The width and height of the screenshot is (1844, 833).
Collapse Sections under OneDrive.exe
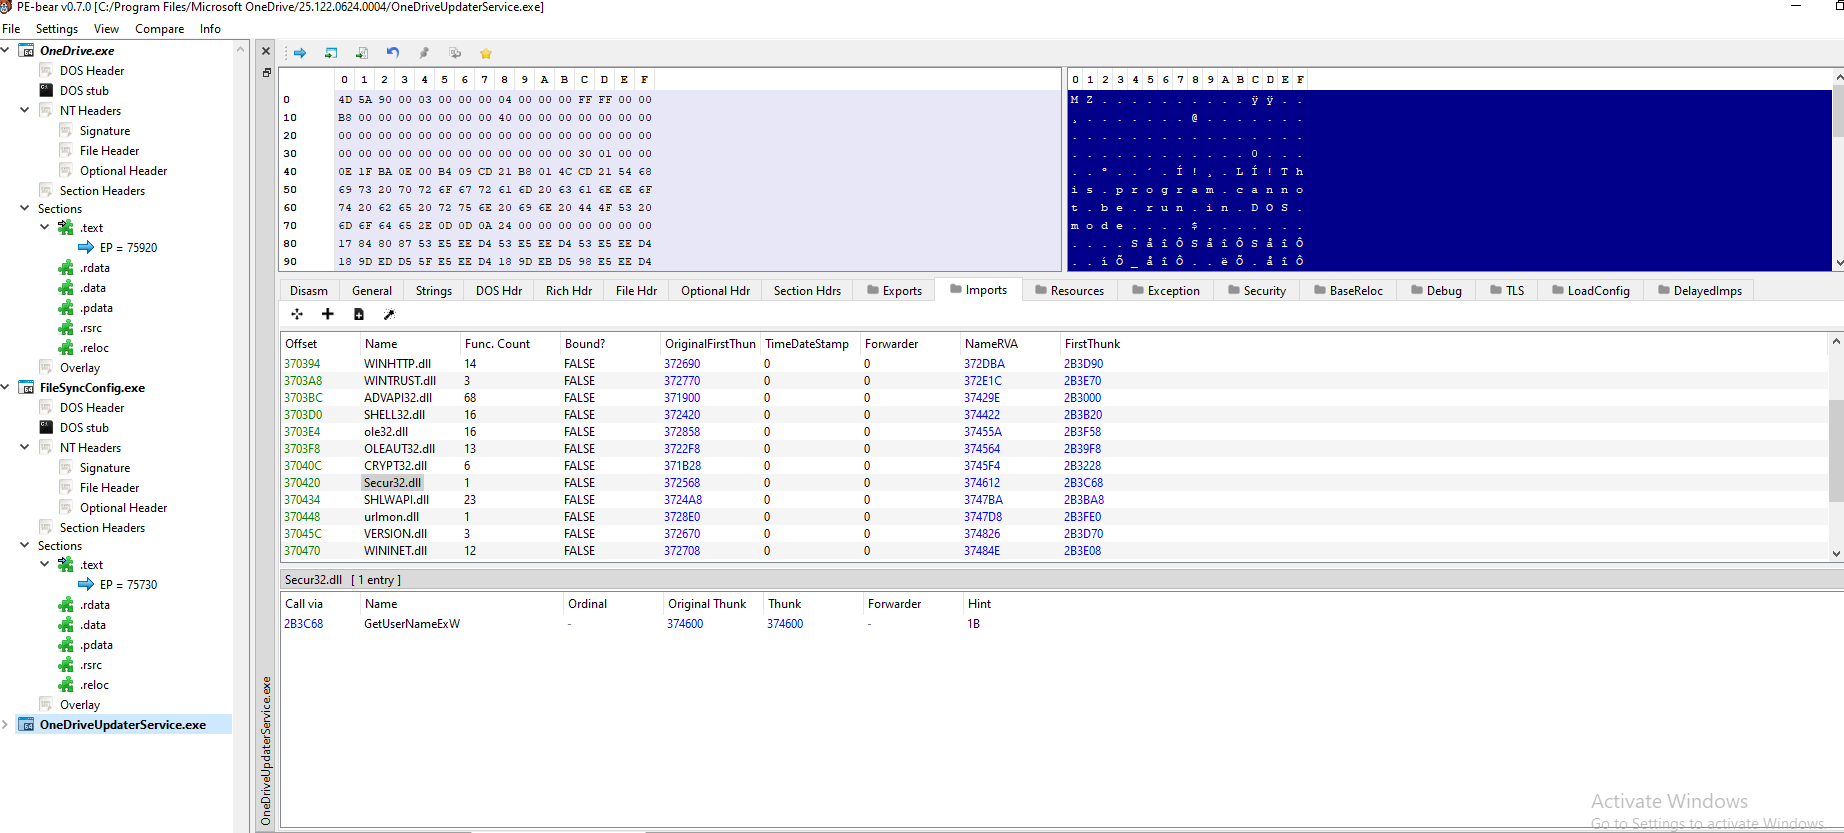(x=25, y=208)
